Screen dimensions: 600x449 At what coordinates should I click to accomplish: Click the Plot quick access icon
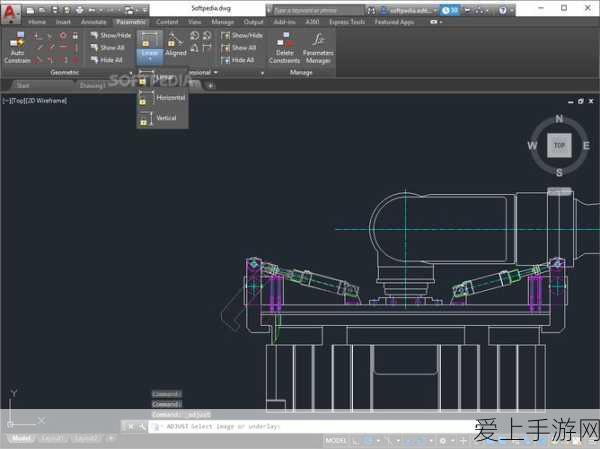pyautogui.click(x=80, y=10)
